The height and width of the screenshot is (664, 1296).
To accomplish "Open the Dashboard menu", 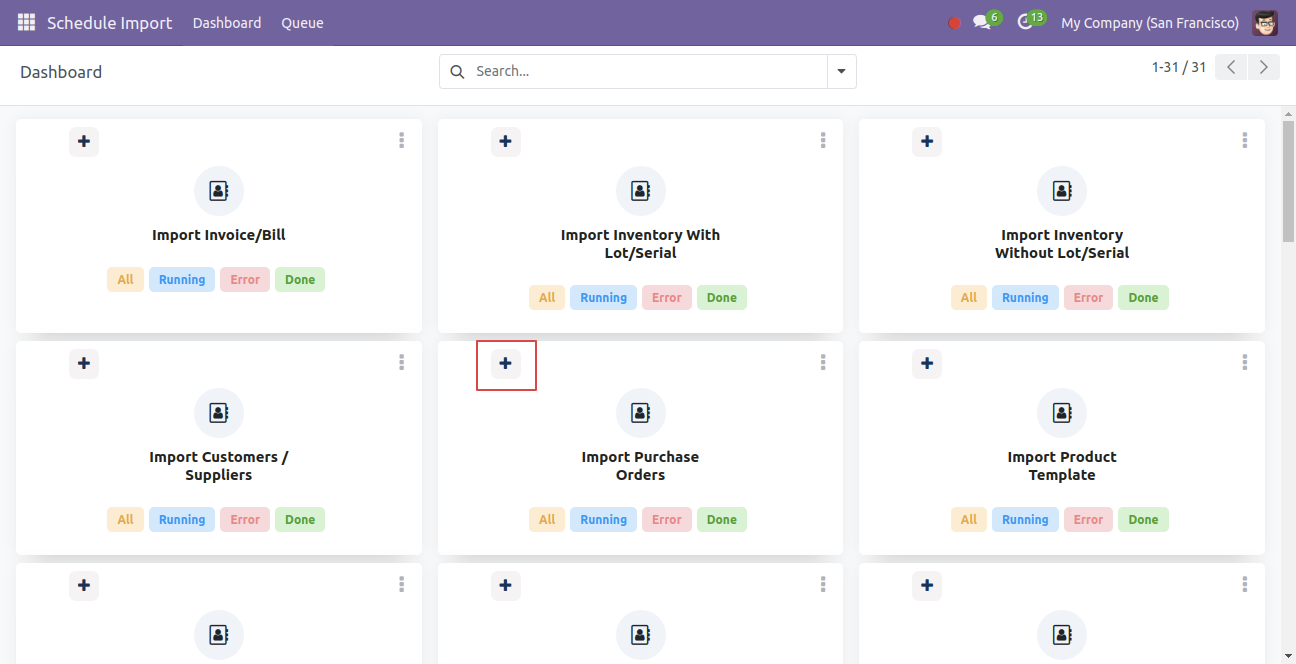I will pyautogui.click(x=227, y=23).
